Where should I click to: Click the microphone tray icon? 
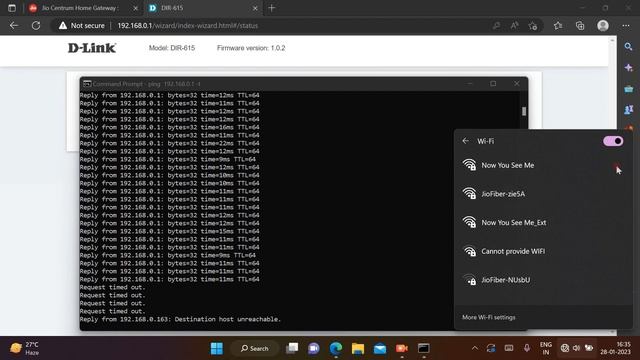tap(527, 348)
